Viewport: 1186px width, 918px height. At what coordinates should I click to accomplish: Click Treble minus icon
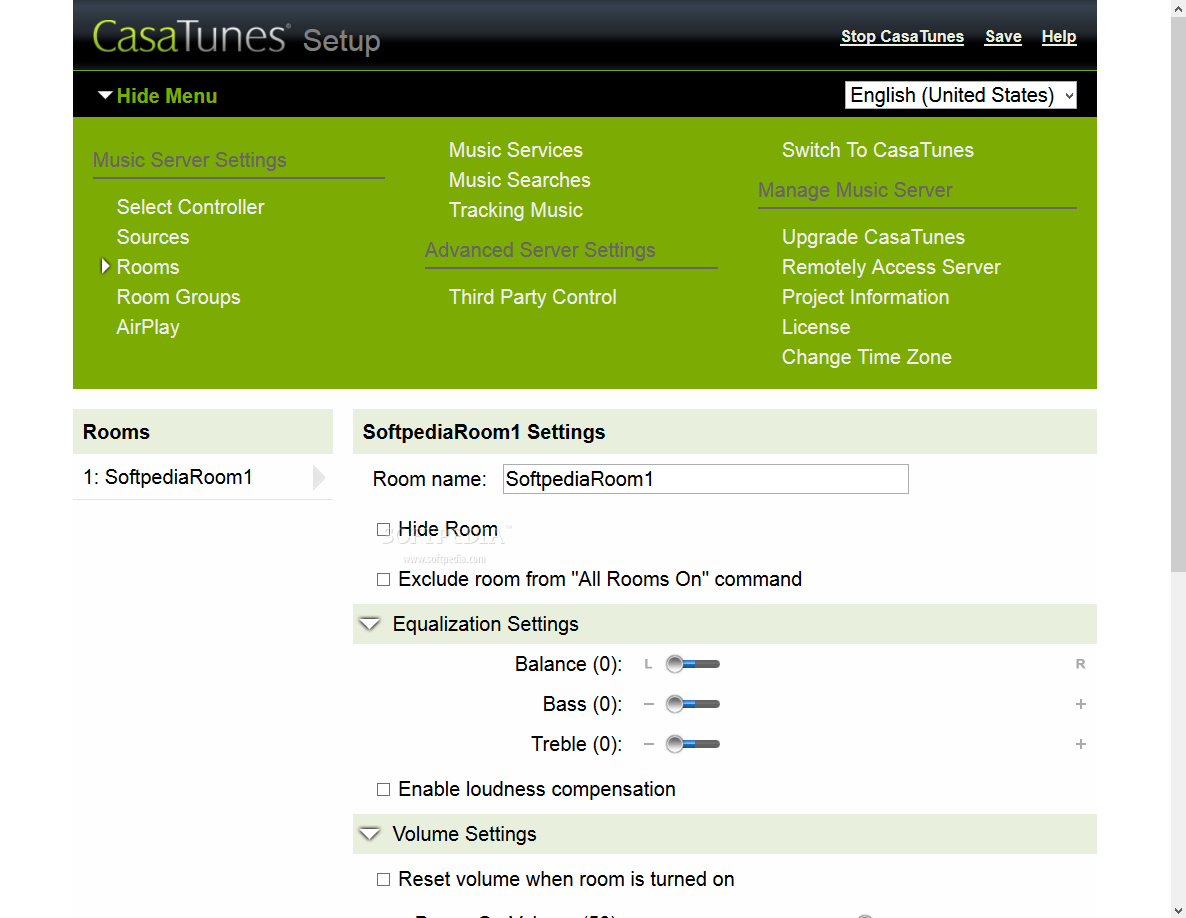point(648,744)
